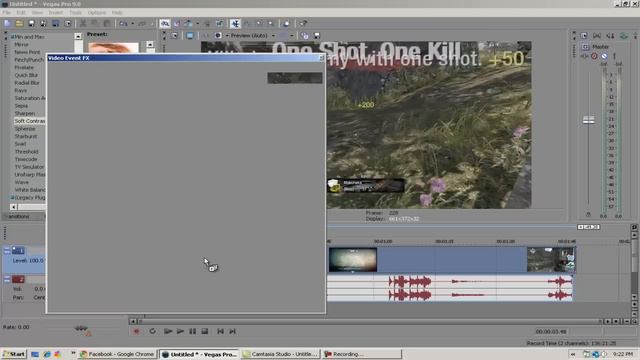Open the View menu
The width and height of the screenshot is (640, 360).
[37, 13]
